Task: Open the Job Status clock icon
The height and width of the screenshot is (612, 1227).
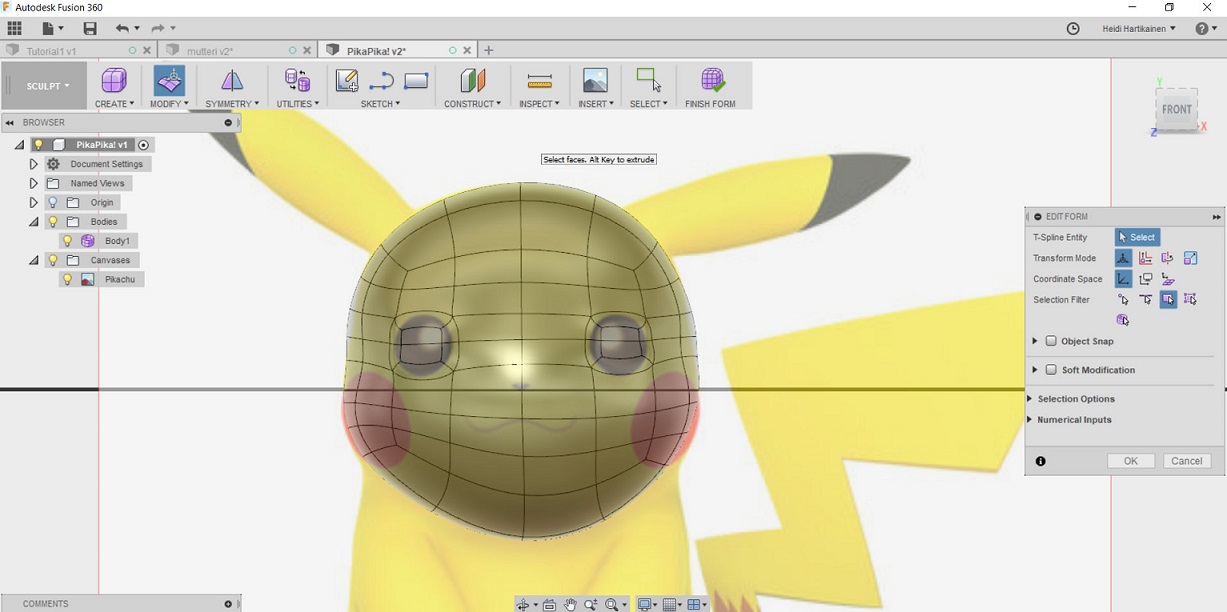Action: click(1073, 29)
